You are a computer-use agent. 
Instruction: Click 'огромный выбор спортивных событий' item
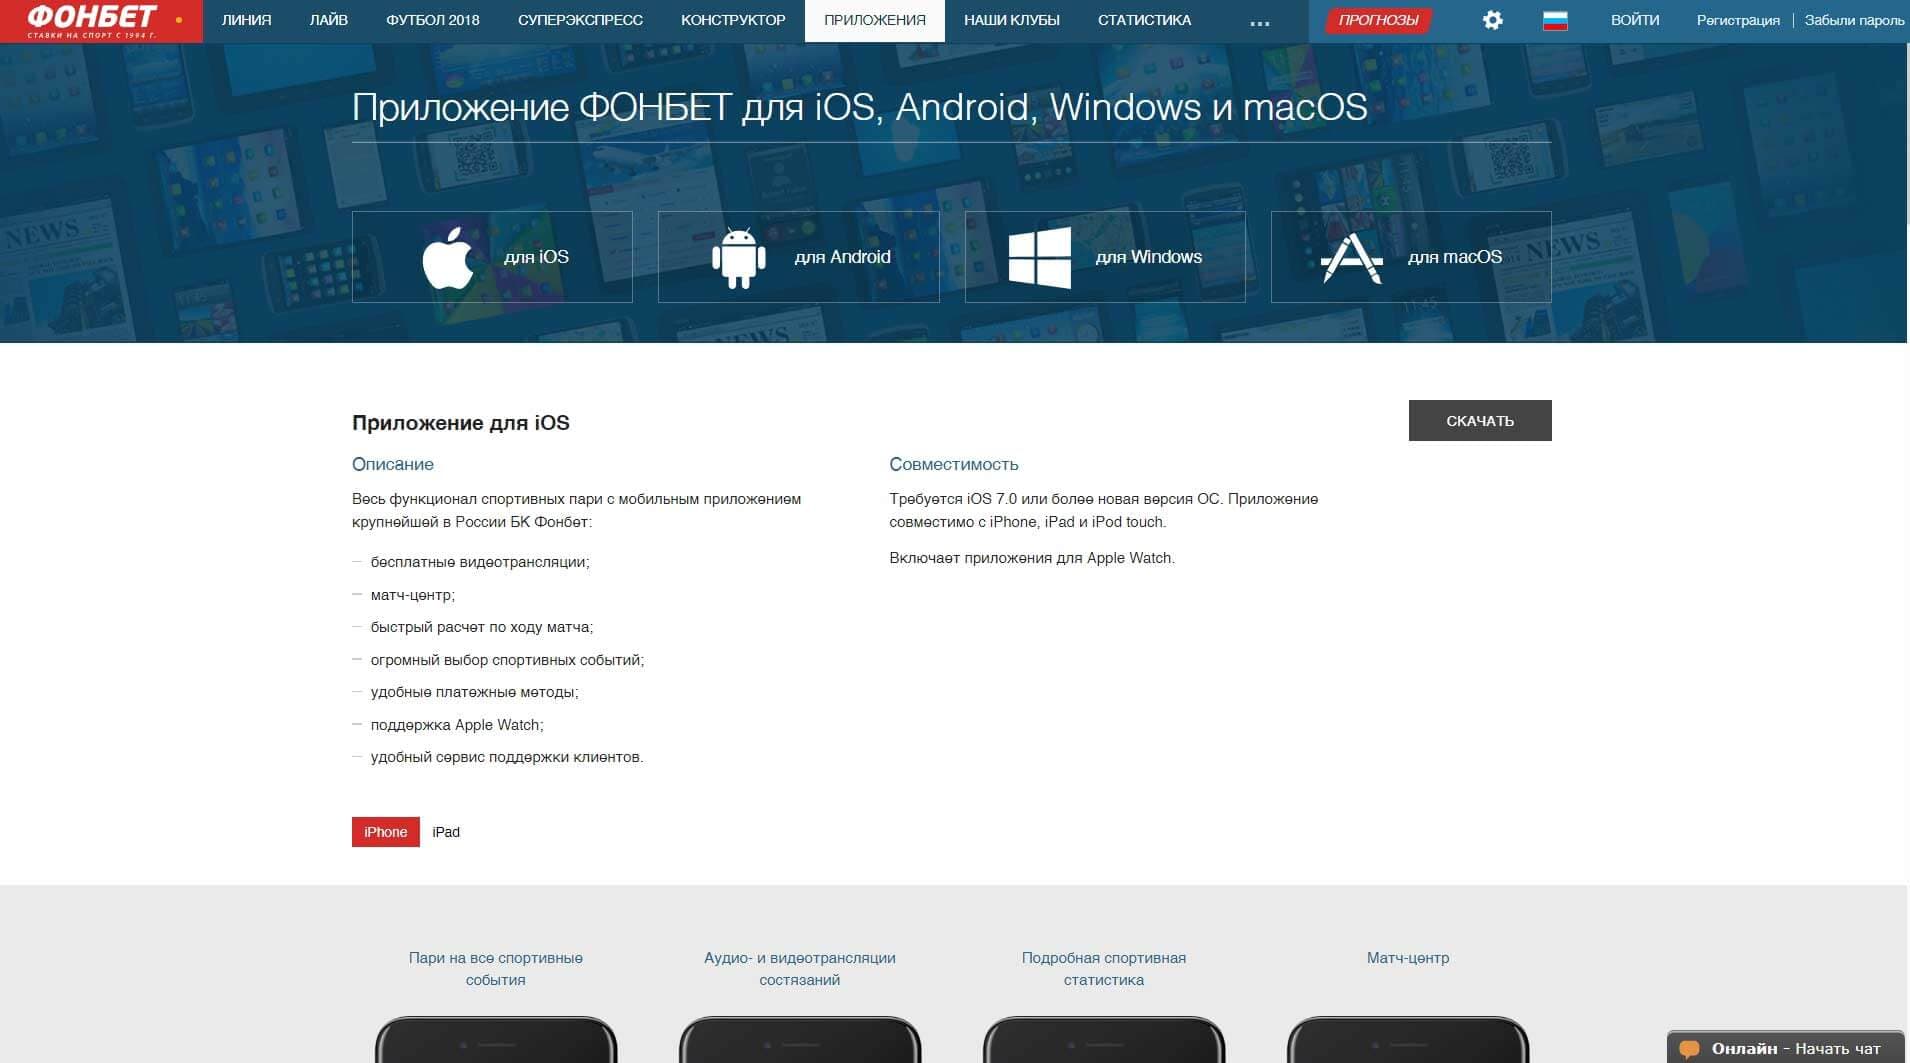coord(507,660)
